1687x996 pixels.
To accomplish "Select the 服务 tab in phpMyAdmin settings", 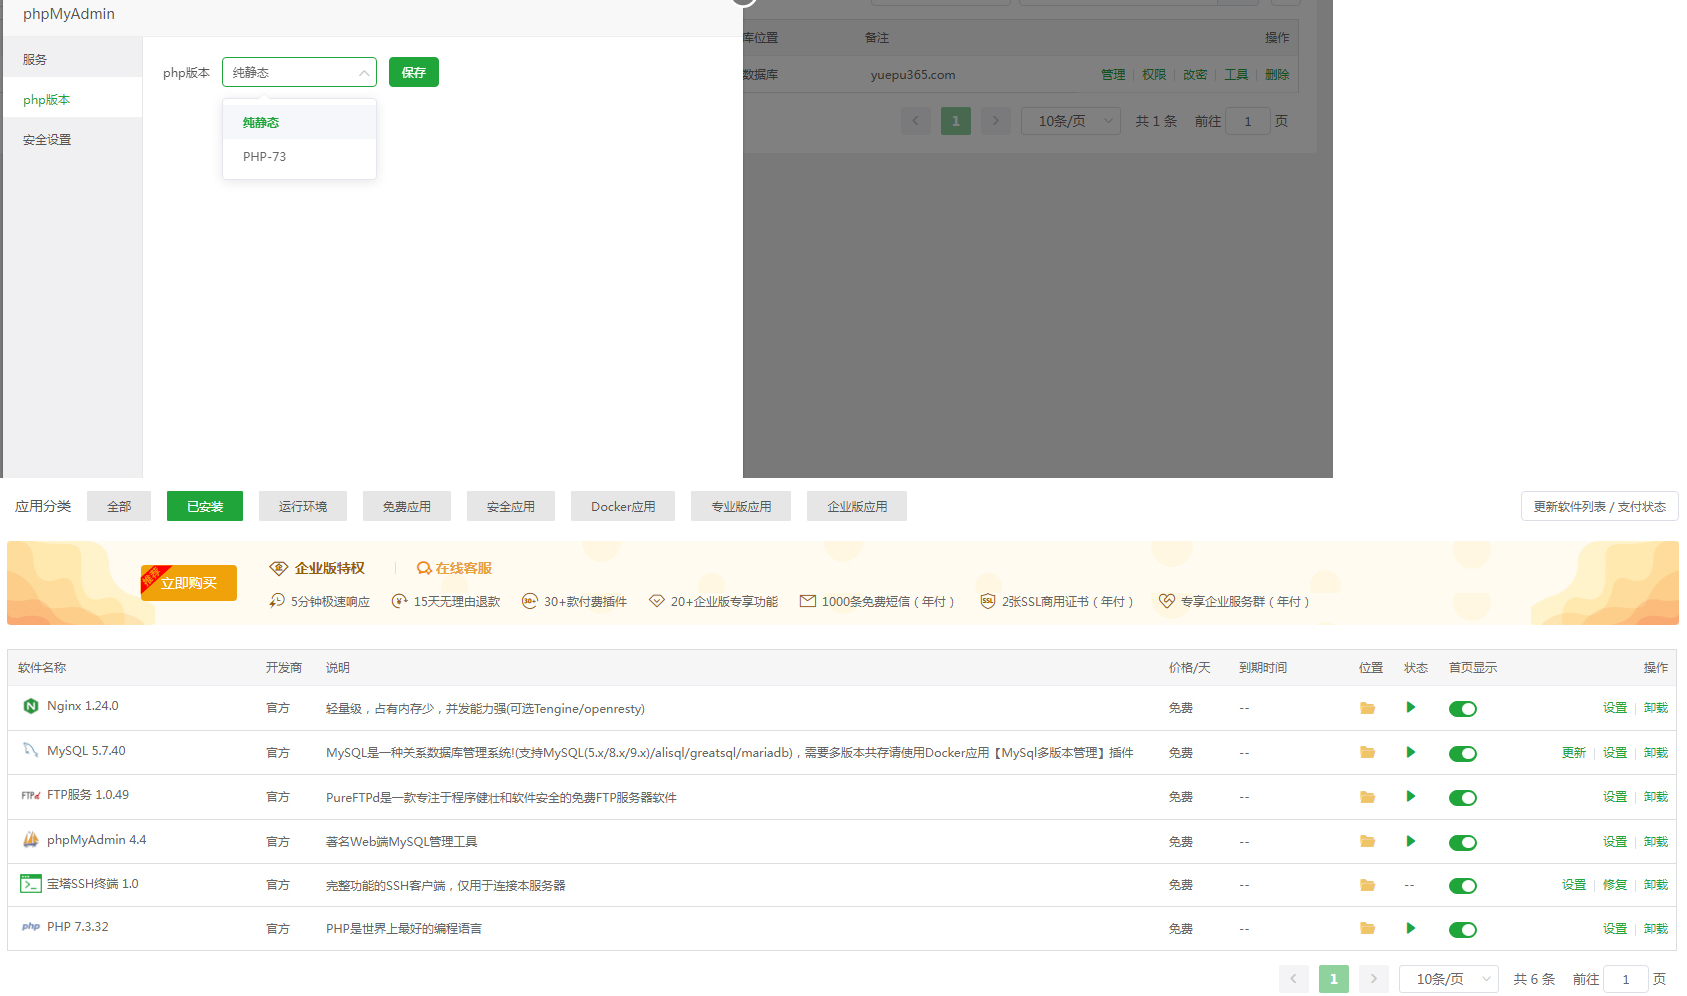I will click(72, 59).
